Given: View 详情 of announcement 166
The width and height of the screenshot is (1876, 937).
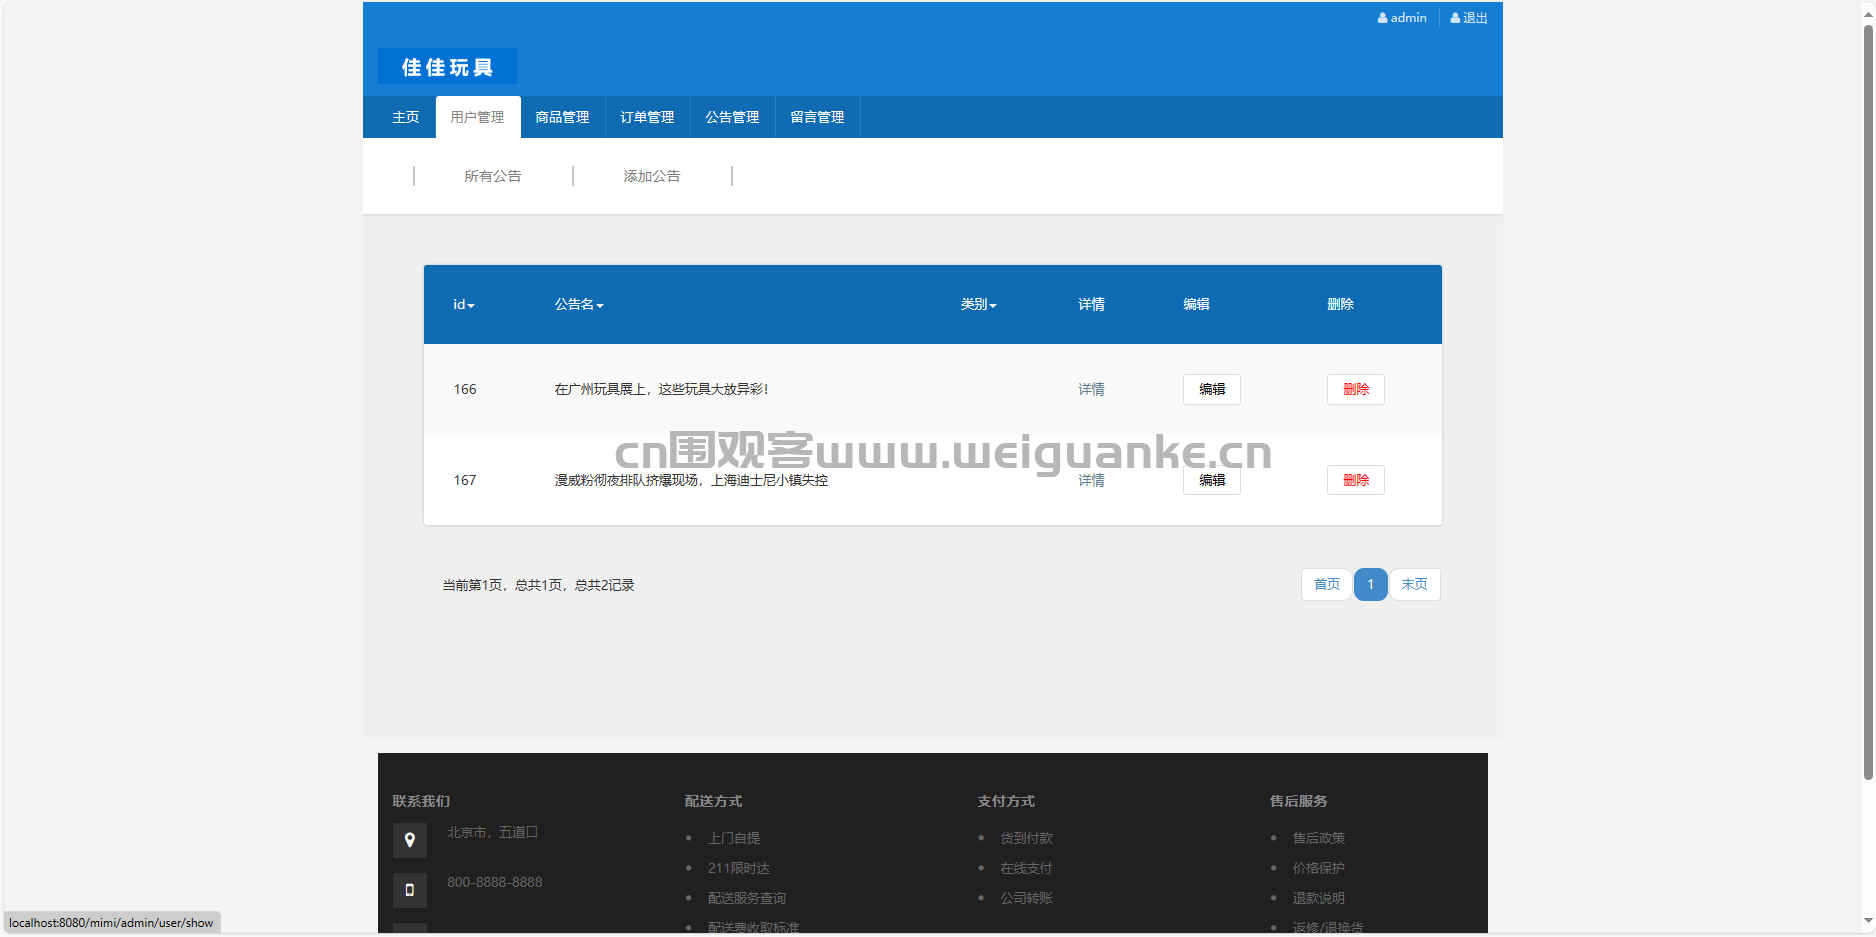Looking at the screenshot, I should pyautogui.click(x=1091, y=389).
